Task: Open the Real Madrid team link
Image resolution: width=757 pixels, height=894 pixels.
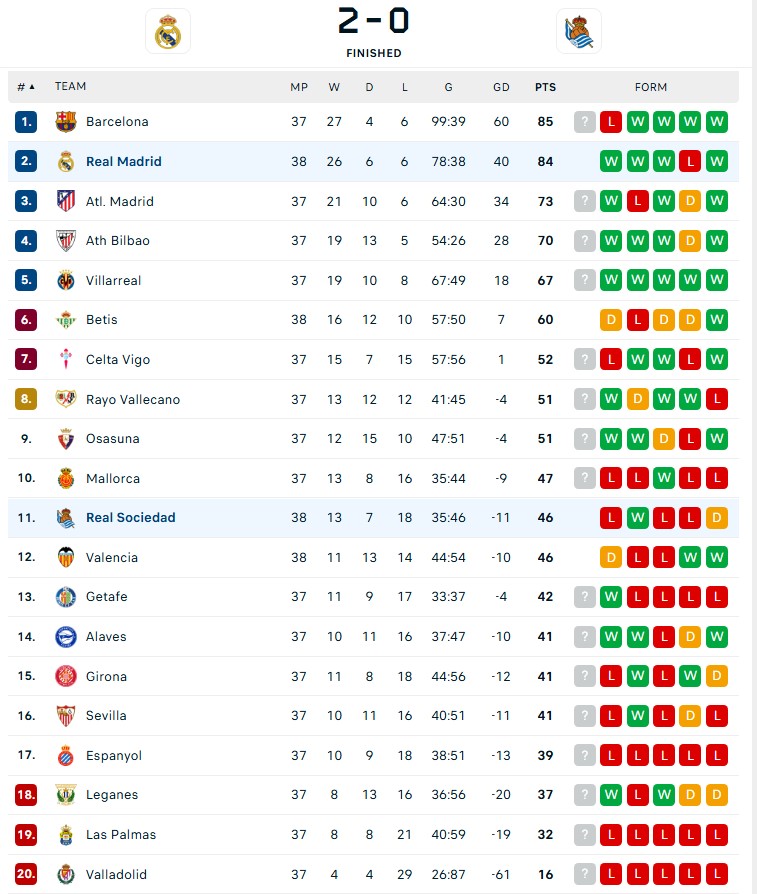Action: (124, 161)
